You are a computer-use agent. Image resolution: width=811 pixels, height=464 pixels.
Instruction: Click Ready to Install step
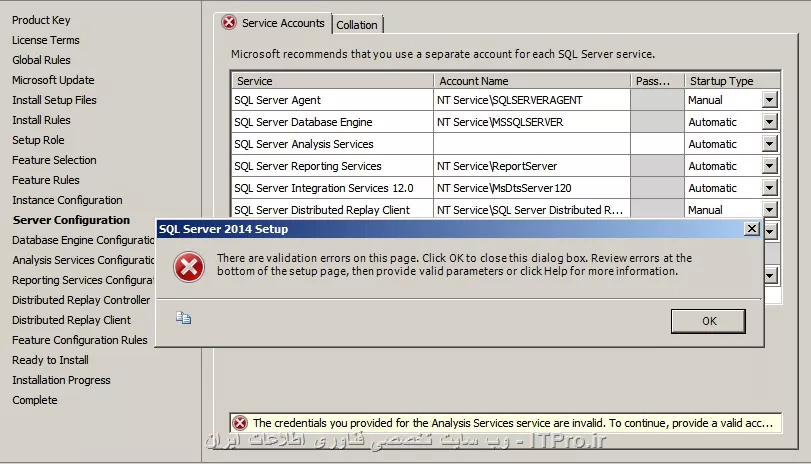click(50, 360)
